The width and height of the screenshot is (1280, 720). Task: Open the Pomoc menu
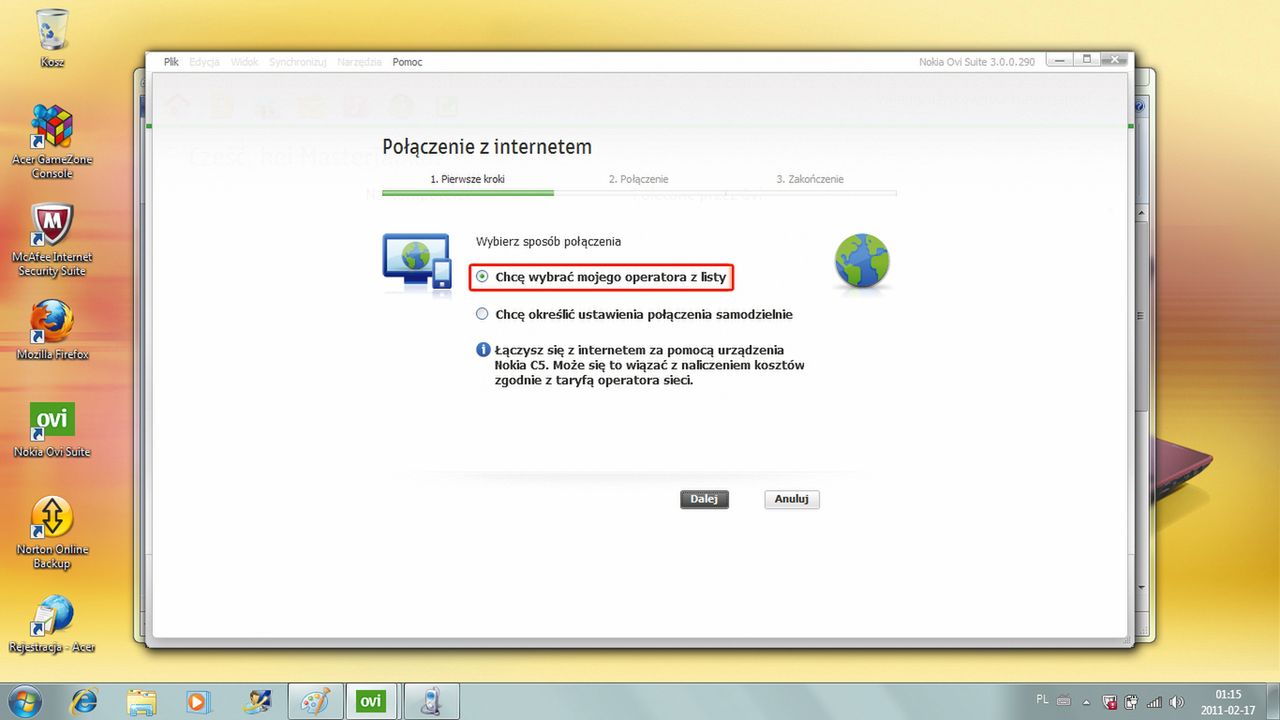(x=407, y=62)
